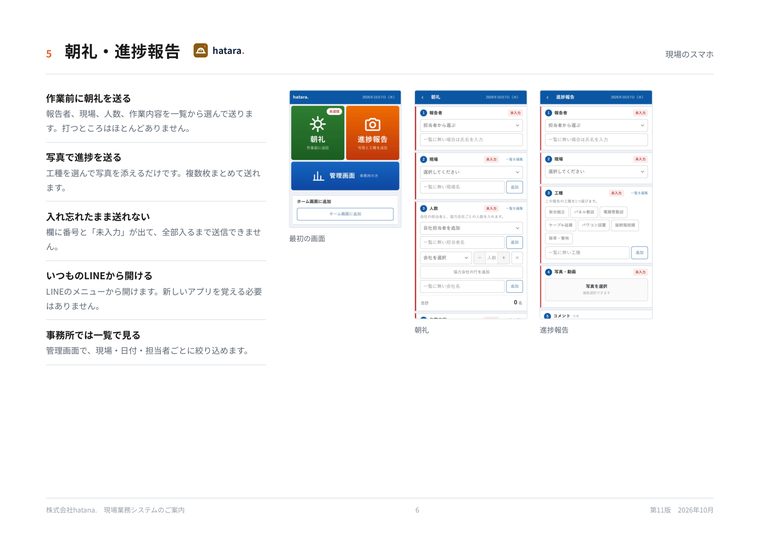
Task: Click the hatara logo icon beside the slide title
Action: pos(201,50)
